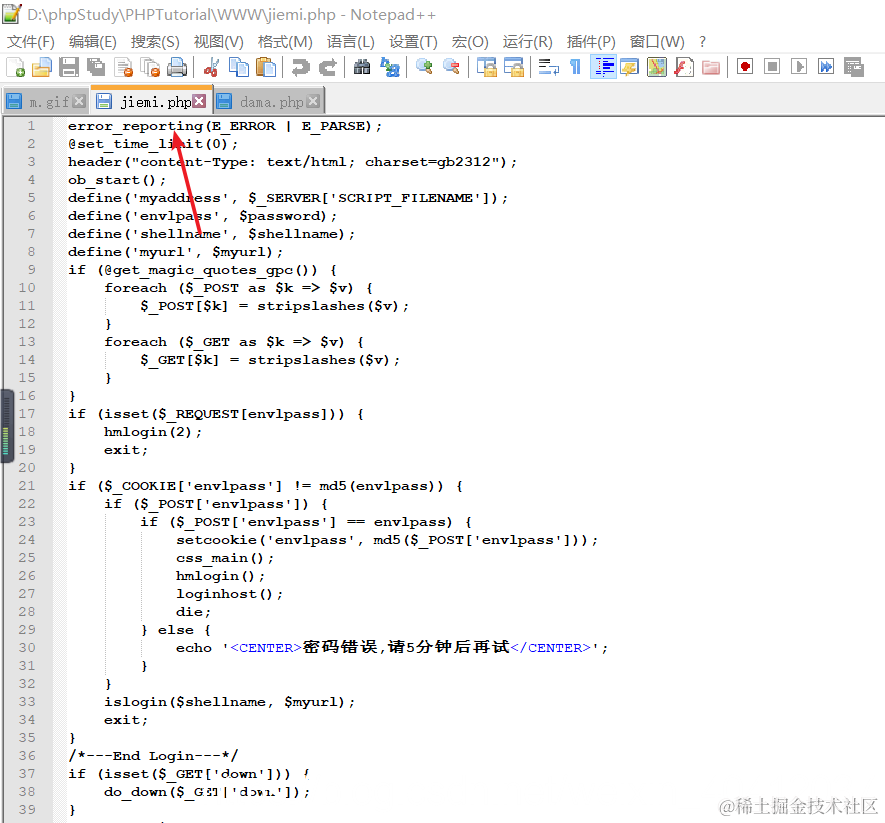Open the document map panel

click(x=656, y=67)
